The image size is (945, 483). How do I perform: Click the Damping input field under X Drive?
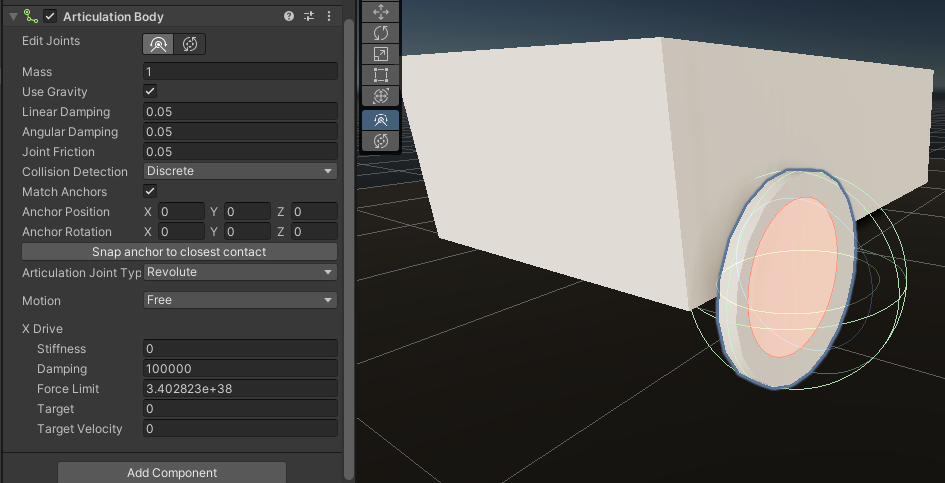(x=240, y=368)
